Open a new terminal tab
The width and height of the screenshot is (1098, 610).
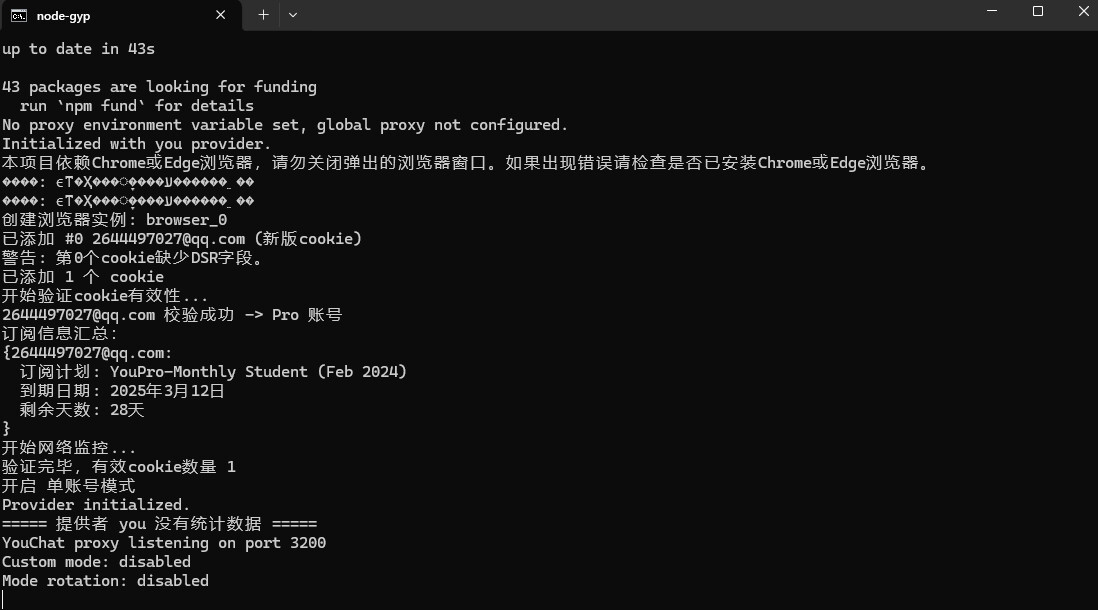point(263,14)
